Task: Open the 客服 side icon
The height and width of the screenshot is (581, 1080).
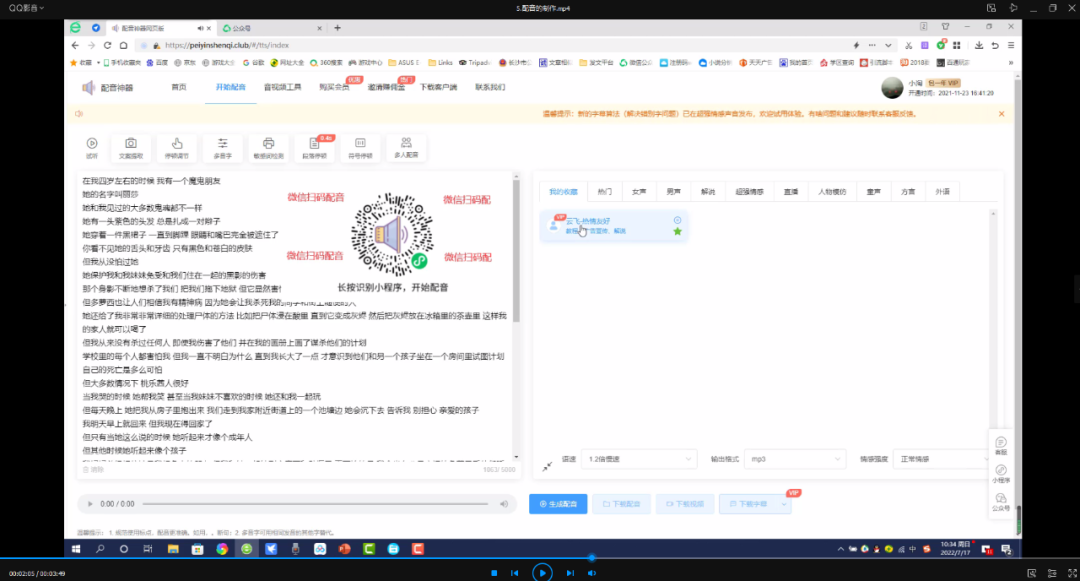Action: [x=1001, y=445]
